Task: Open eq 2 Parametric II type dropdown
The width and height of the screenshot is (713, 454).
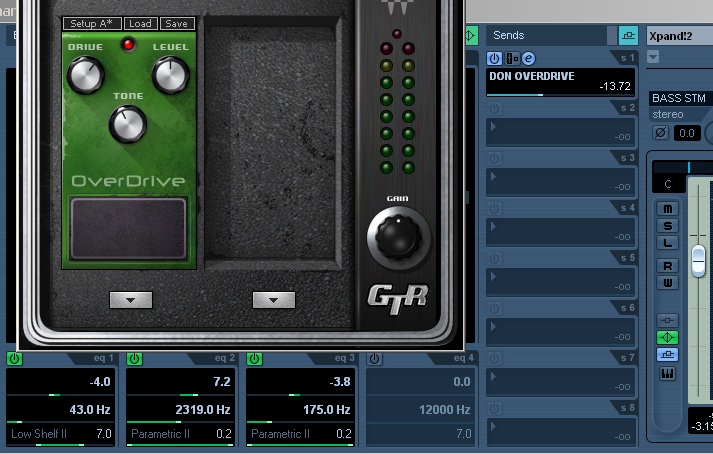Action: tap(160, 434)
